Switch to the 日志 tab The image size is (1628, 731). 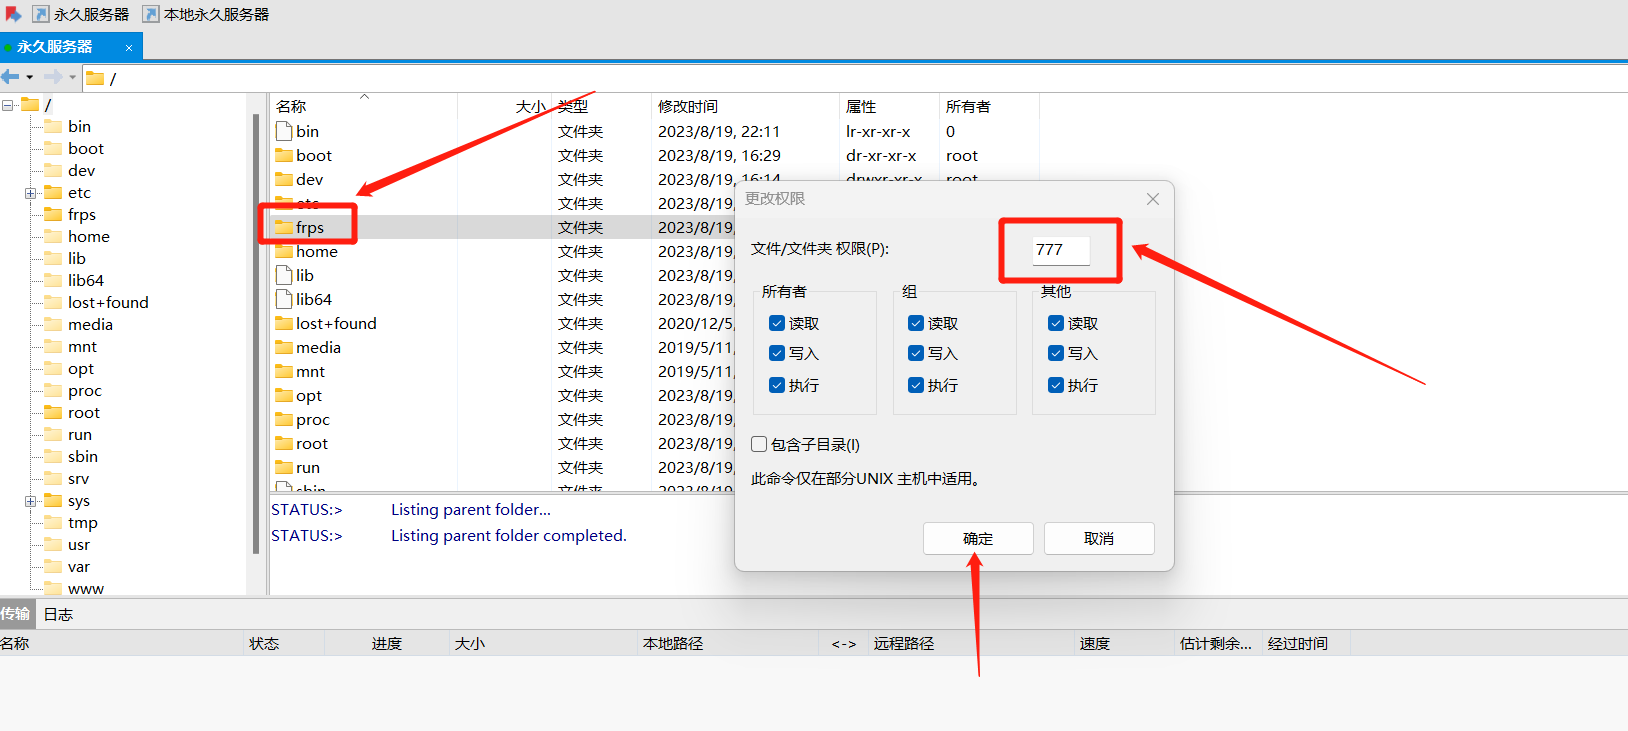[x=59, y=614]
